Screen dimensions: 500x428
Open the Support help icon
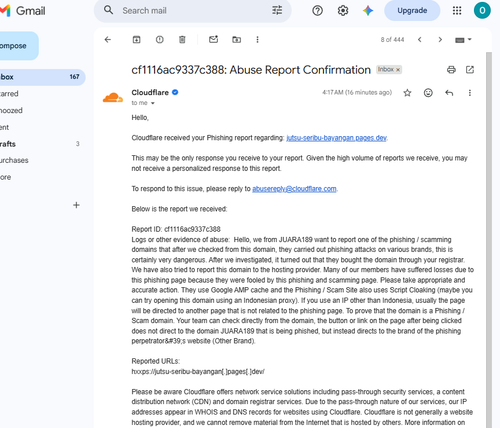[317, 11]
